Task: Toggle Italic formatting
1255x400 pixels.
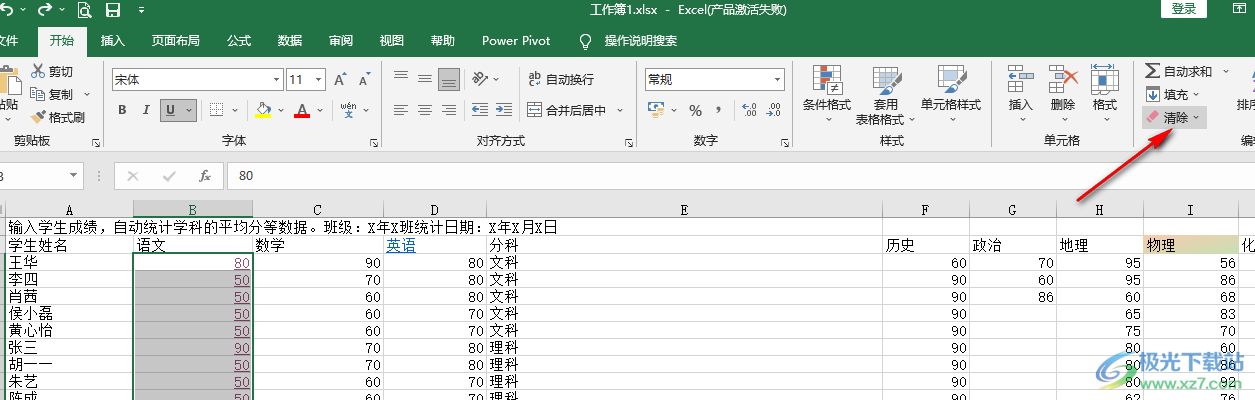Action: (146, 110)
